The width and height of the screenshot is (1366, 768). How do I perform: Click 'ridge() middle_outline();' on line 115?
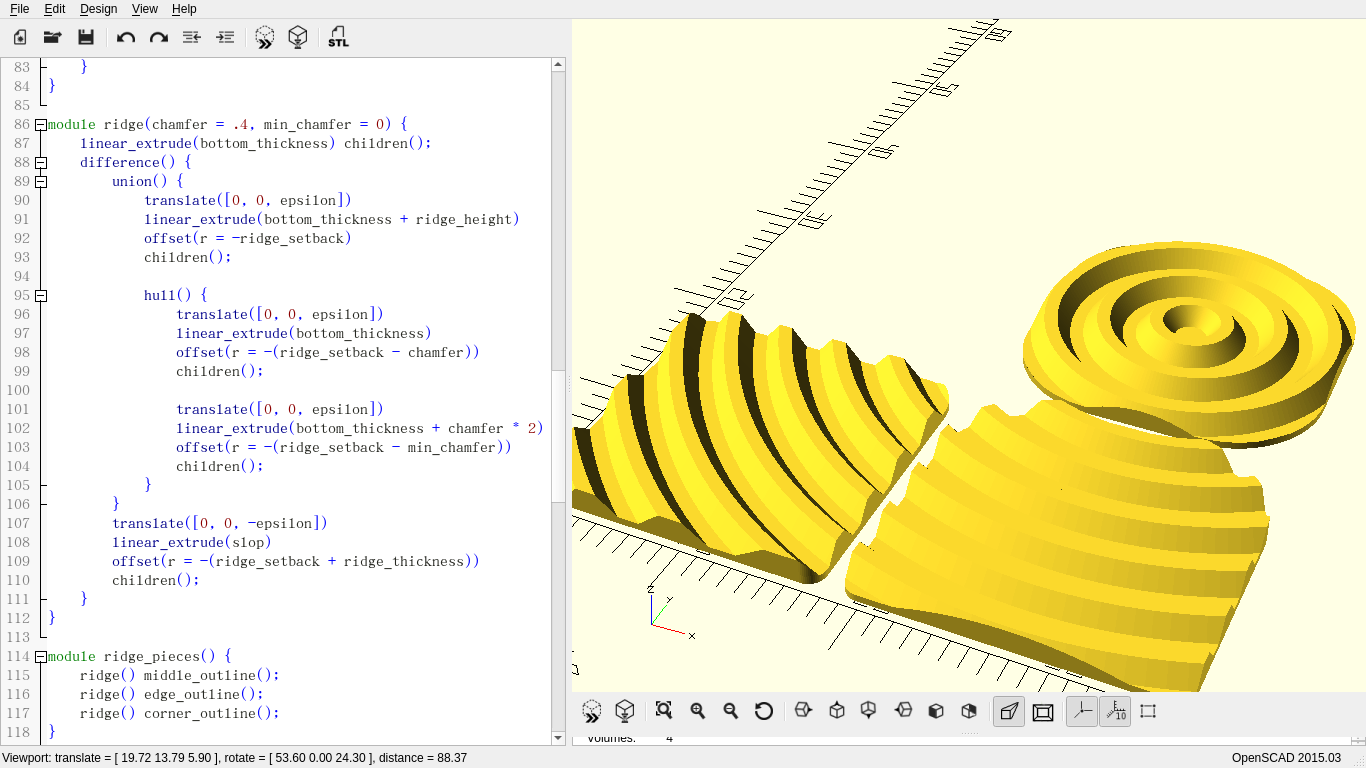(180, 676)
